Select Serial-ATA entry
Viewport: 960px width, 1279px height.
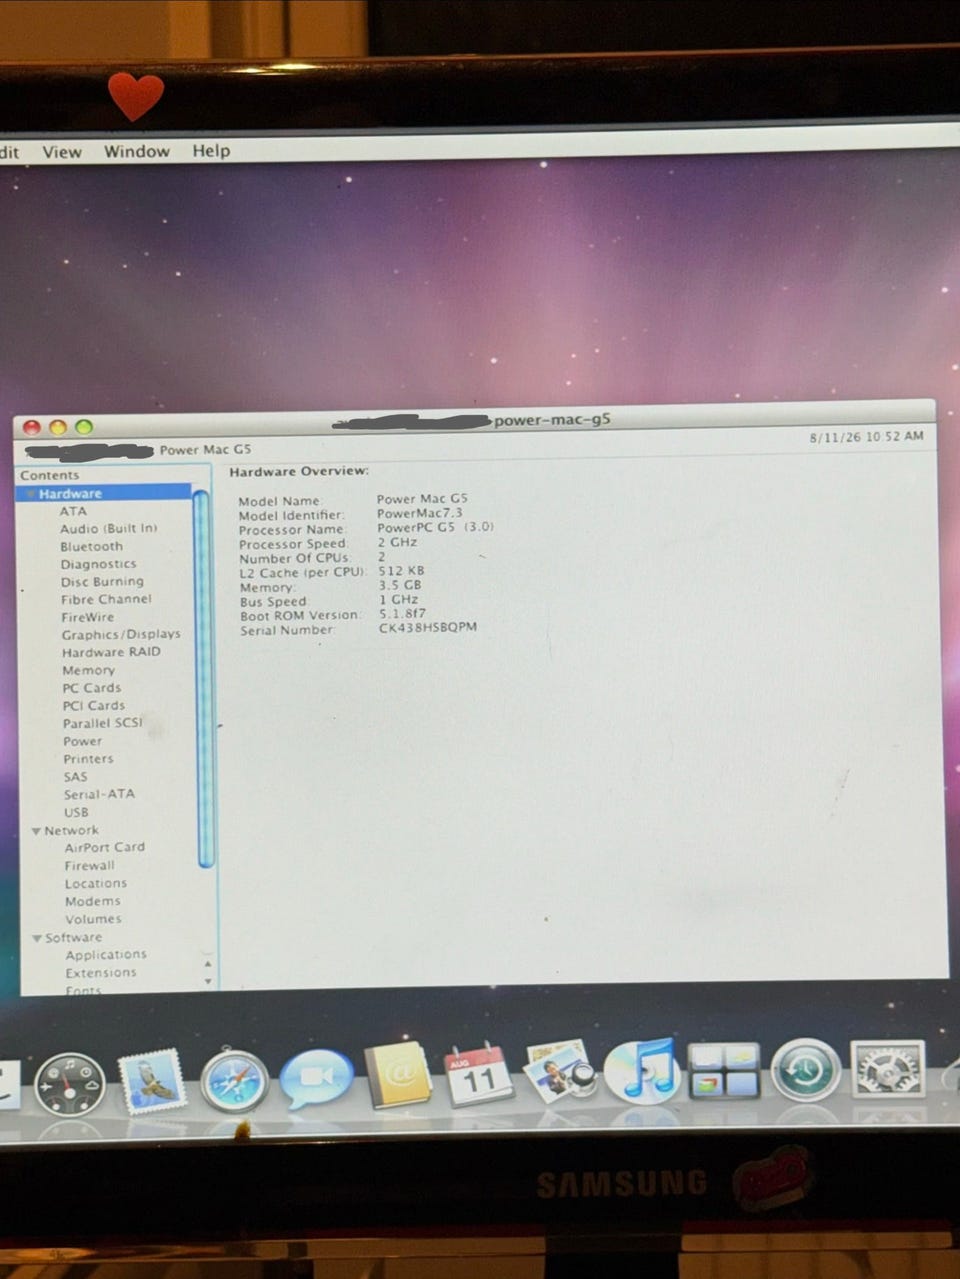click(99, 794)
